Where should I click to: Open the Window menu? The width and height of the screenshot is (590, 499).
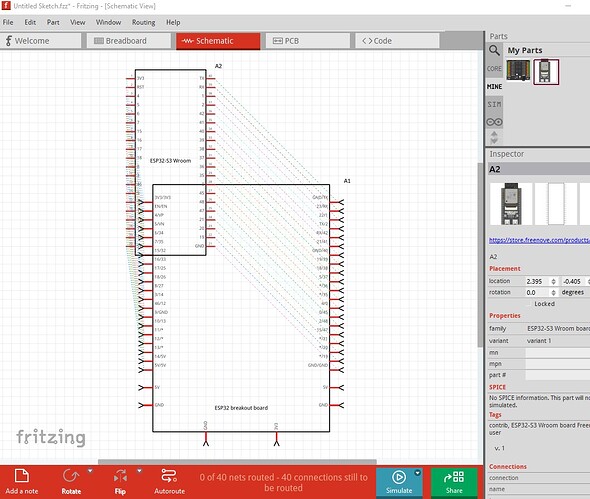point(108,22)
